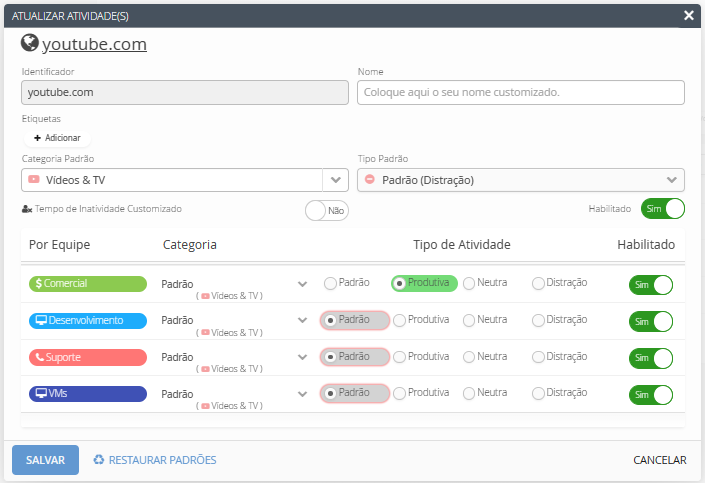Viewport: 705px width, 483px height.
Task: Choose Neutra radio for Comercial
Action: pos(469,283)
